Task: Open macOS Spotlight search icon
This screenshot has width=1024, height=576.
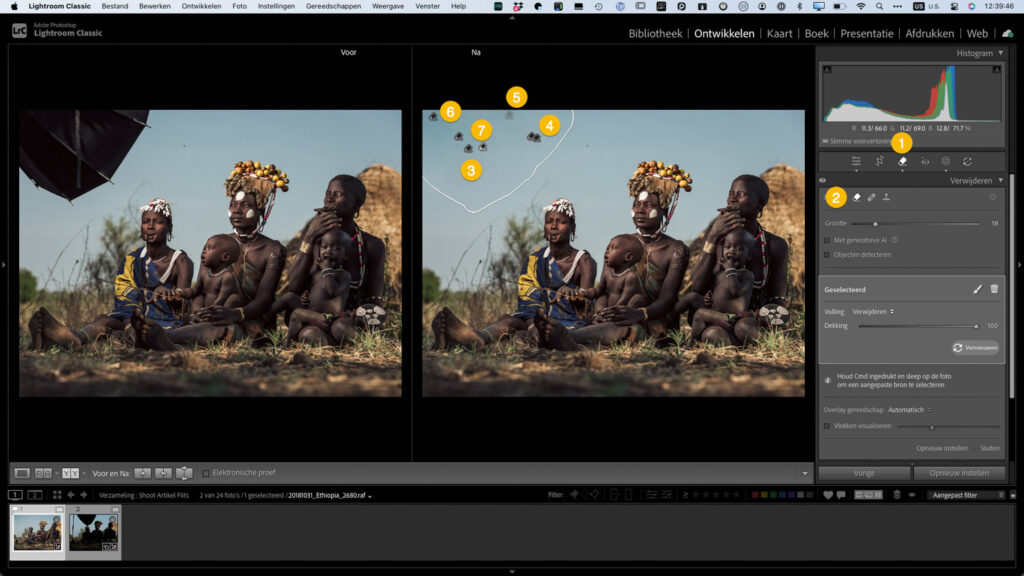Action: click(x=880, y=6)
